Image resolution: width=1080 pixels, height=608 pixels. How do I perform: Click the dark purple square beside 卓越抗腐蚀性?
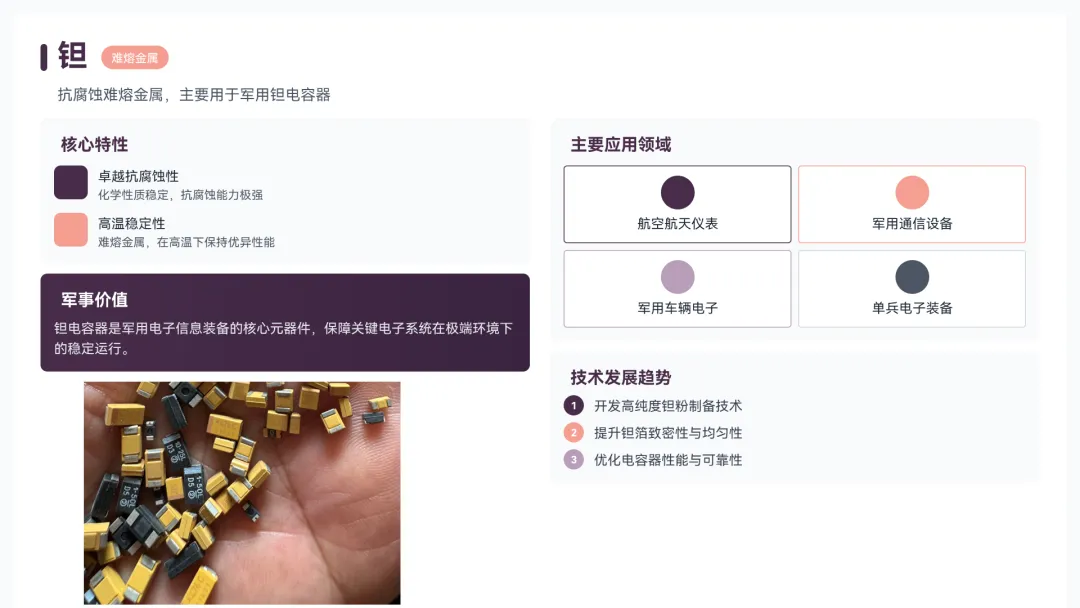(71, 182)
